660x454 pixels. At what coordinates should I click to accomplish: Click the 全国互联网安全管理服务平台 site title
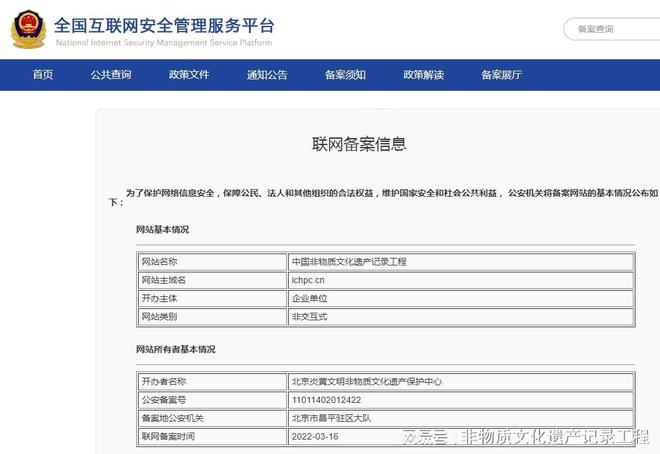pyautogui.click(x=164, y=26)
